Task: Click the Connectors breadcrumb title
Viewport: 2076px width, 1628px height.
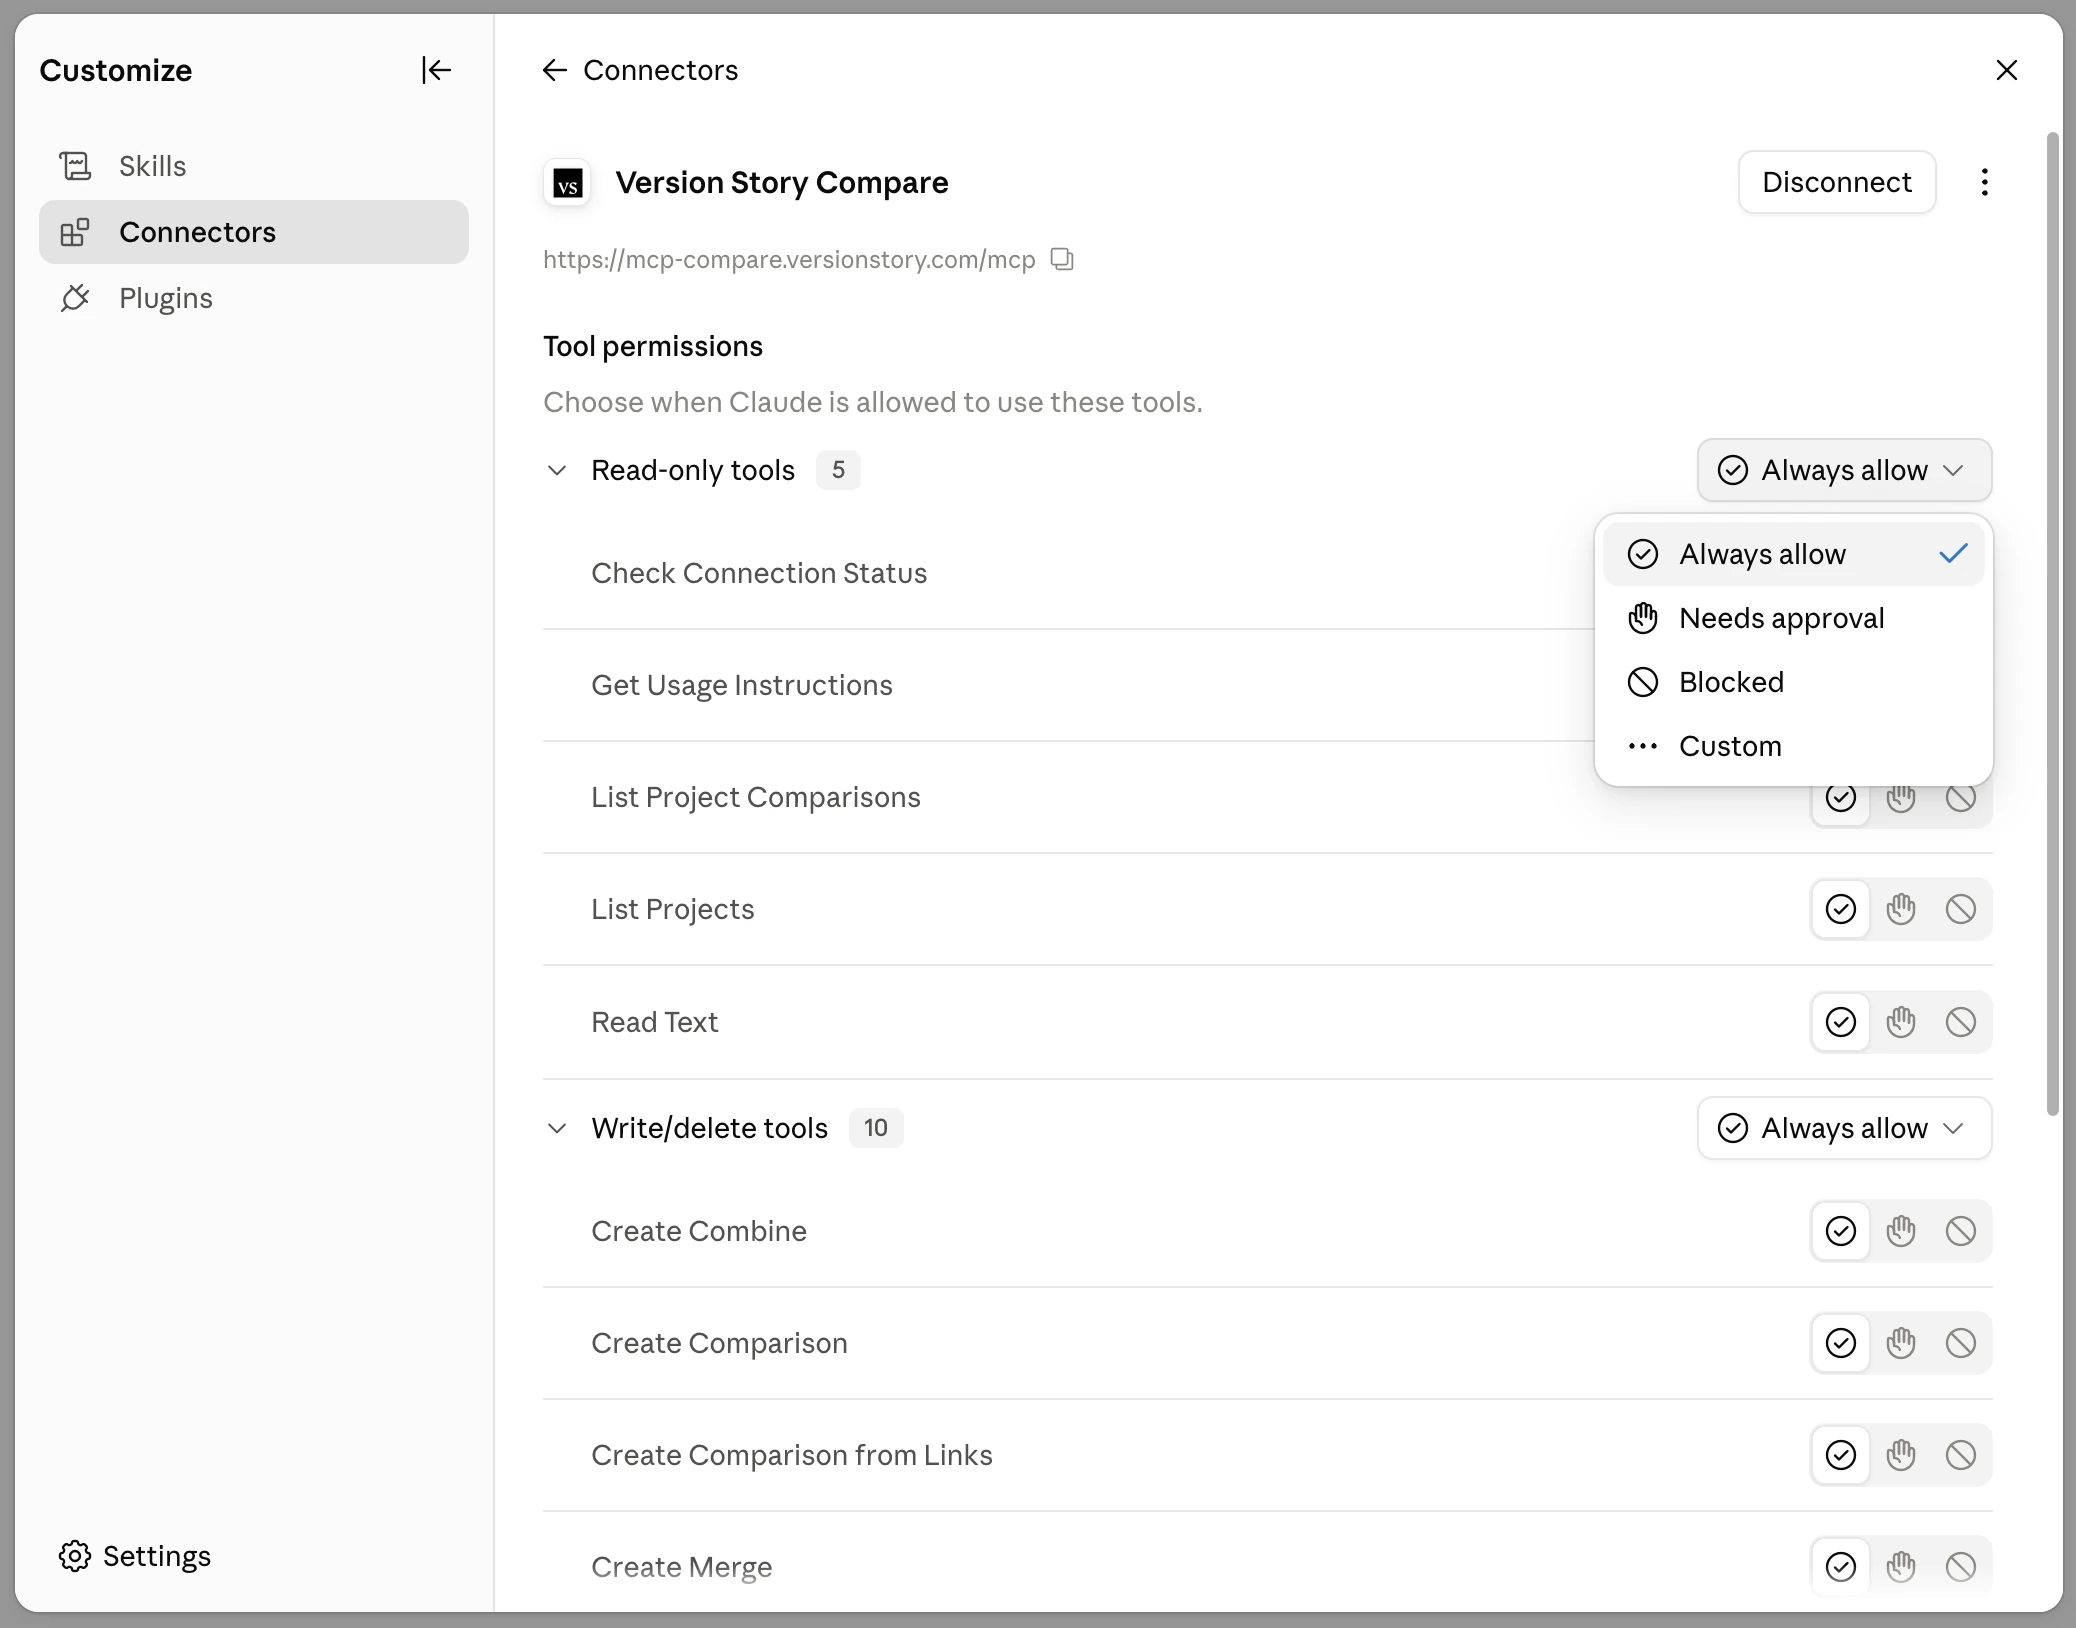Action: [661, 70]
